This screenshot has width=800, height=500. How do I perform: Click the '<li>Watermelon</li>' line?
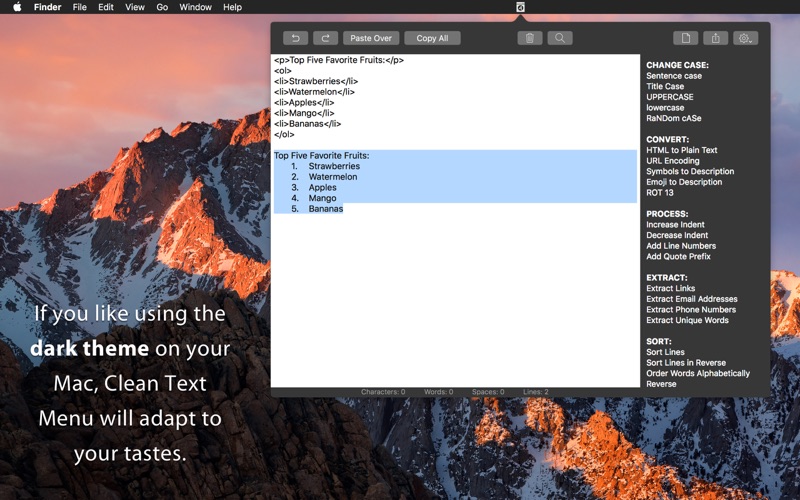(x=314, y=92)
